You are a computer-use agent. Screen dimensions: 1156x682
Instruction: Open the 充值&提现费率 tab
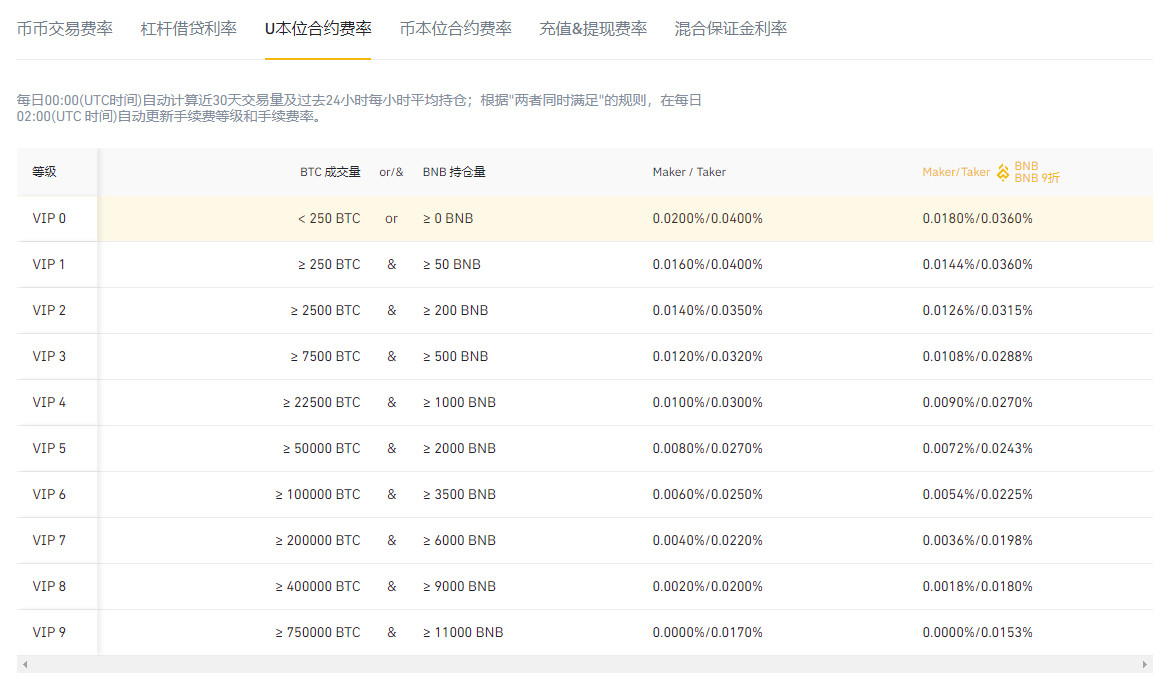(593, 29)
